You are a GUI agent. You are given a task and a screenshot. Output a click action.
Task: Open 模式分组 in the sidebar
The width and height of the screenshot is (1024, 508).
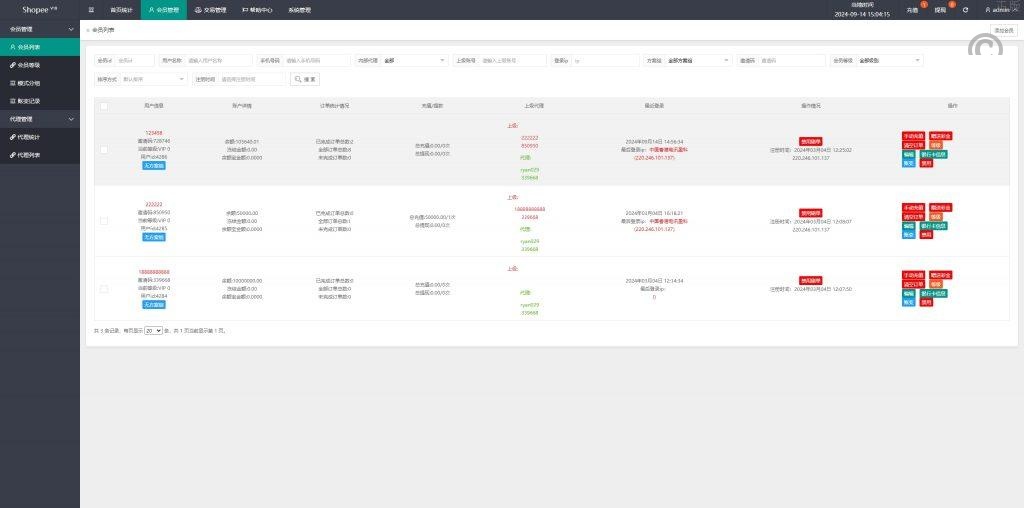[30, 82]
